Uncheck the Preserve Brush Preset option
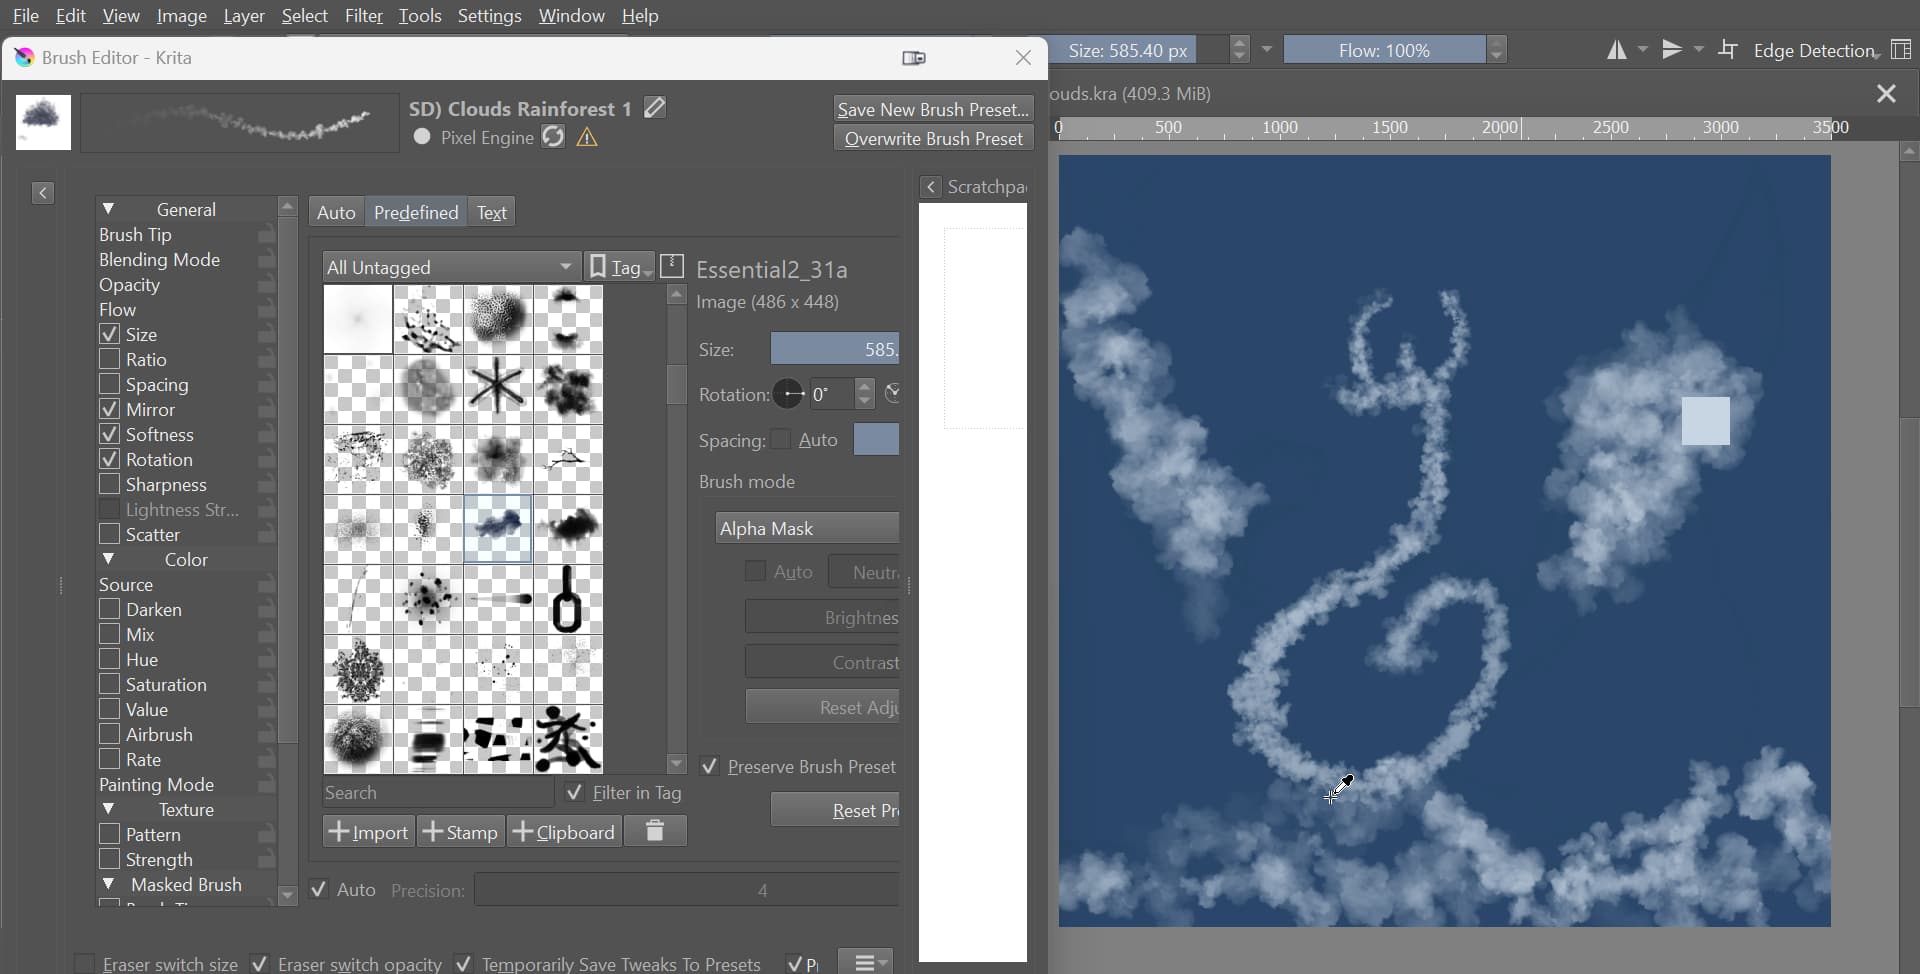This screenshot has height=974, width=1920. click(710, 766)
